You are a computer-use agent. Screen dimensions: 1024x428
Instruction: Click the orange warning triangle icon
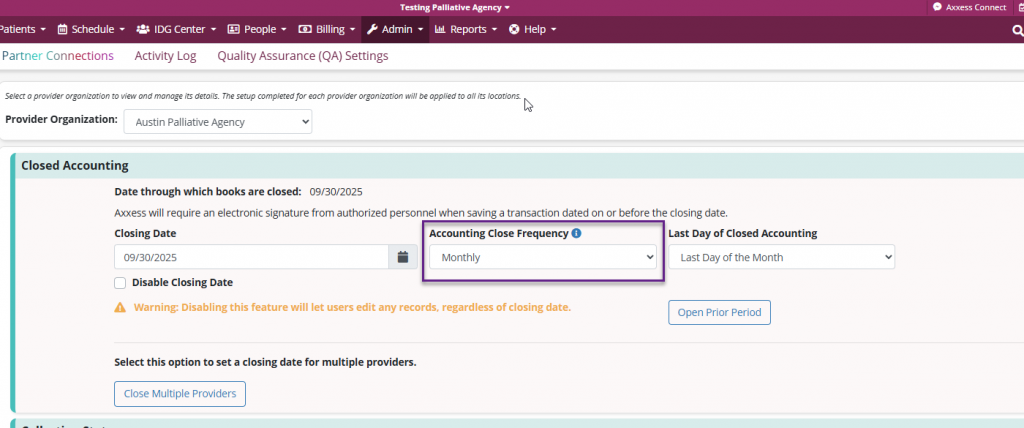[120, 308]
